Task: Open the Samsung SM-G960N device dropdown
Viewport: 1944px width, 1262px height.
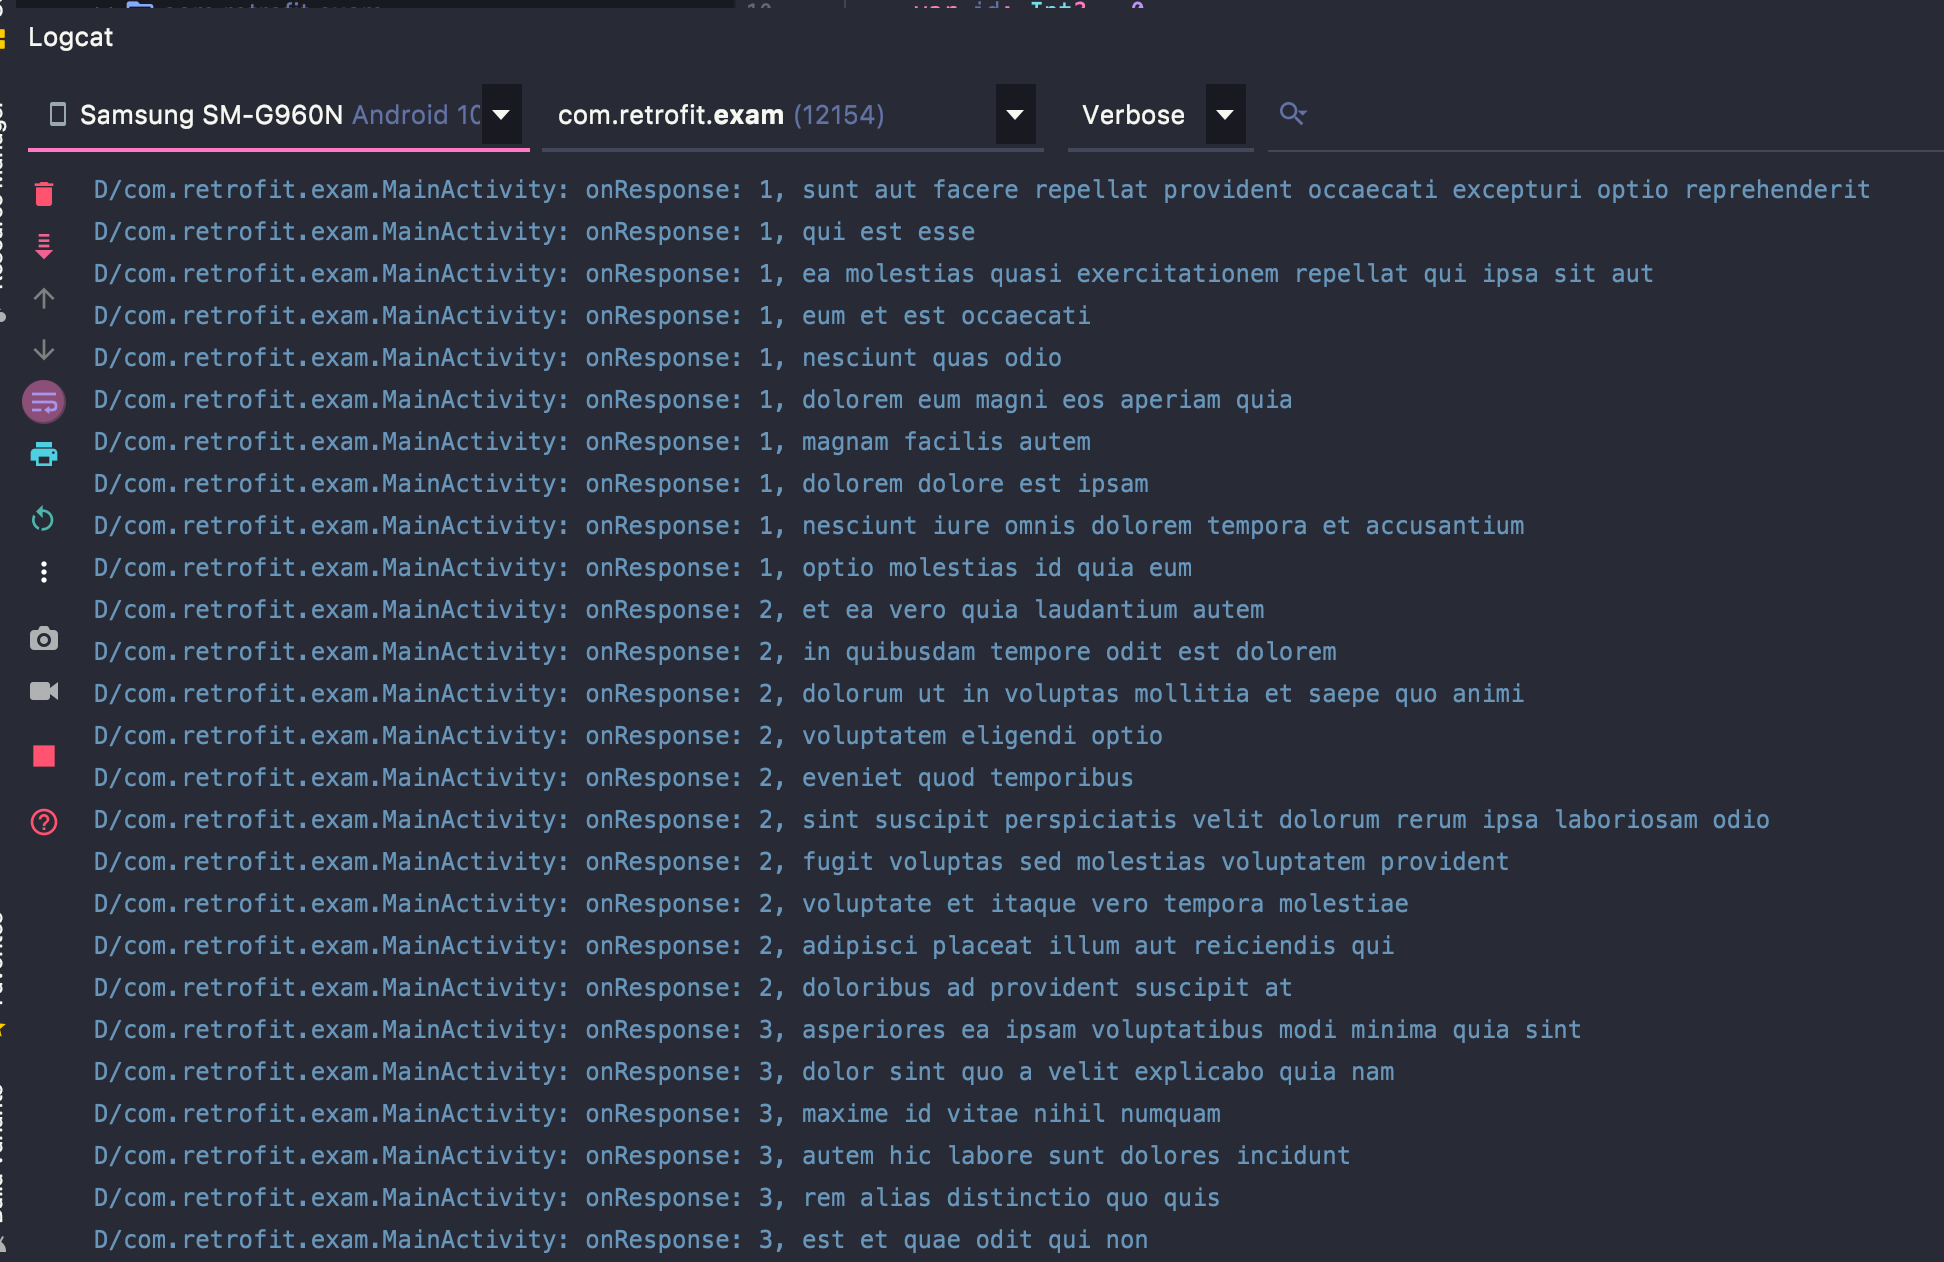Action: 501,115
